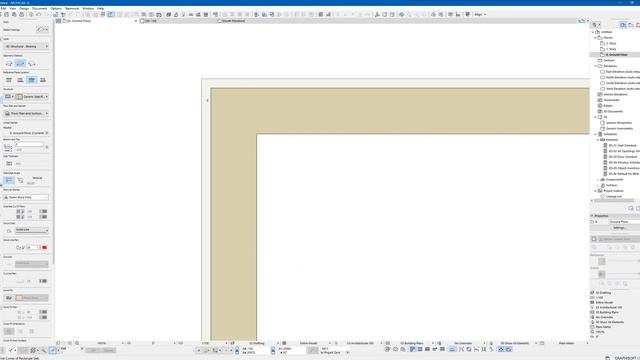Screen dimensions: 640x360
Task: Click the Print icon in toolbar
Action: 22,14
